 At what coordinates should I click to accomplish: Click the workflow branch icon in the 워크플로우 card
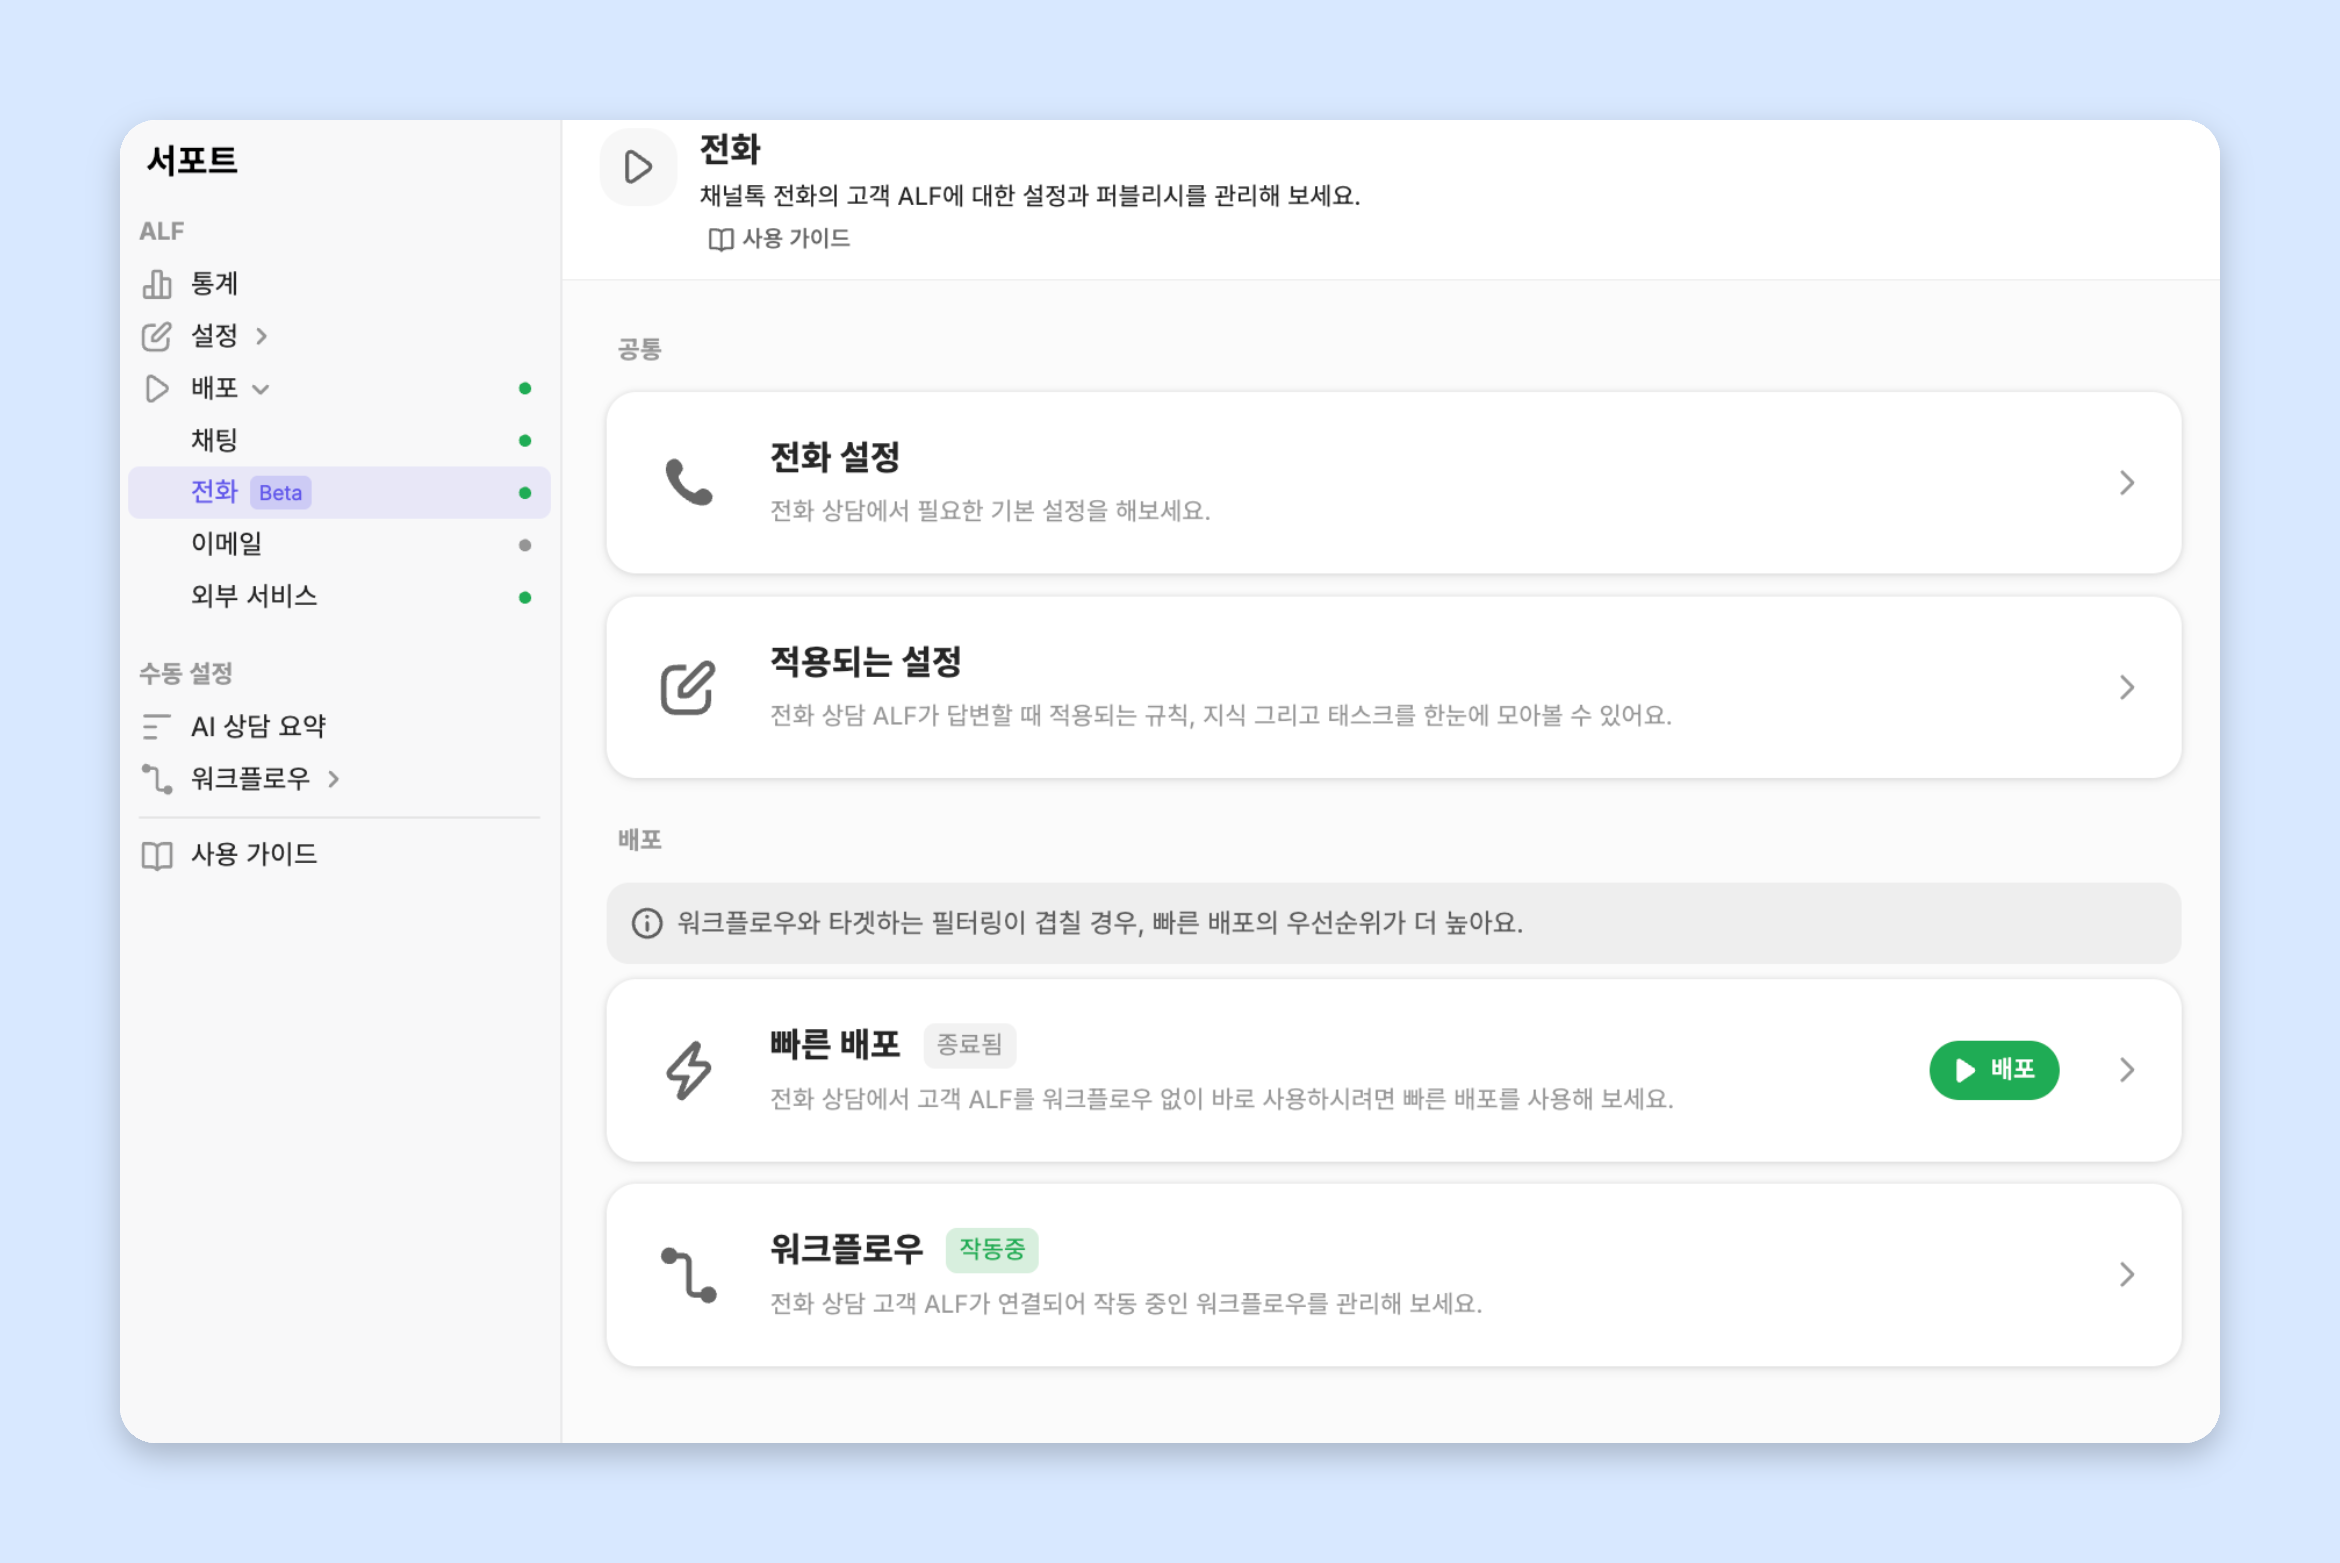[688, 1274]
